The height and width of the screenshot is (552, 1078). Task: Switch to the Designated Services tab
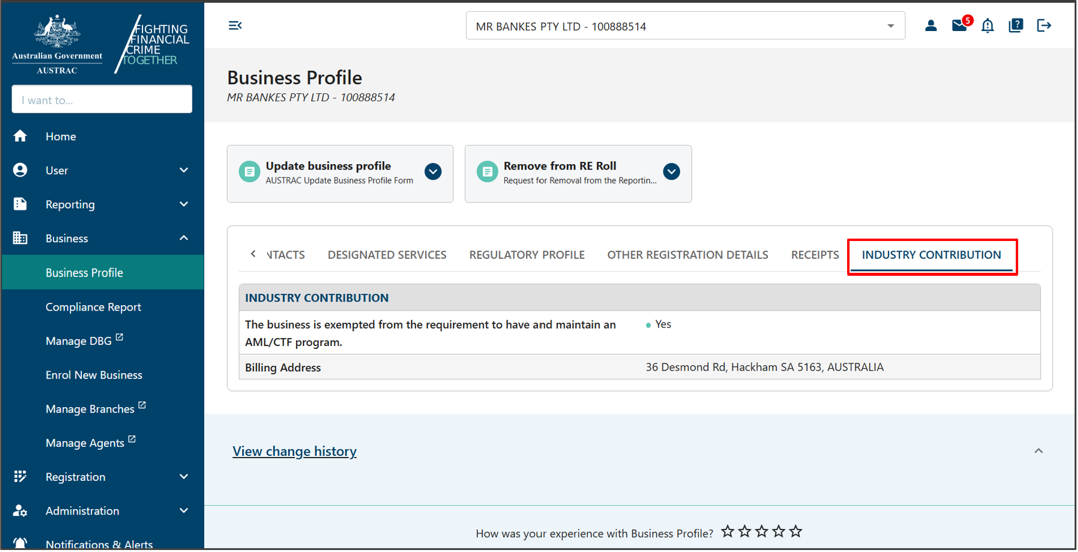coord(387,255)
